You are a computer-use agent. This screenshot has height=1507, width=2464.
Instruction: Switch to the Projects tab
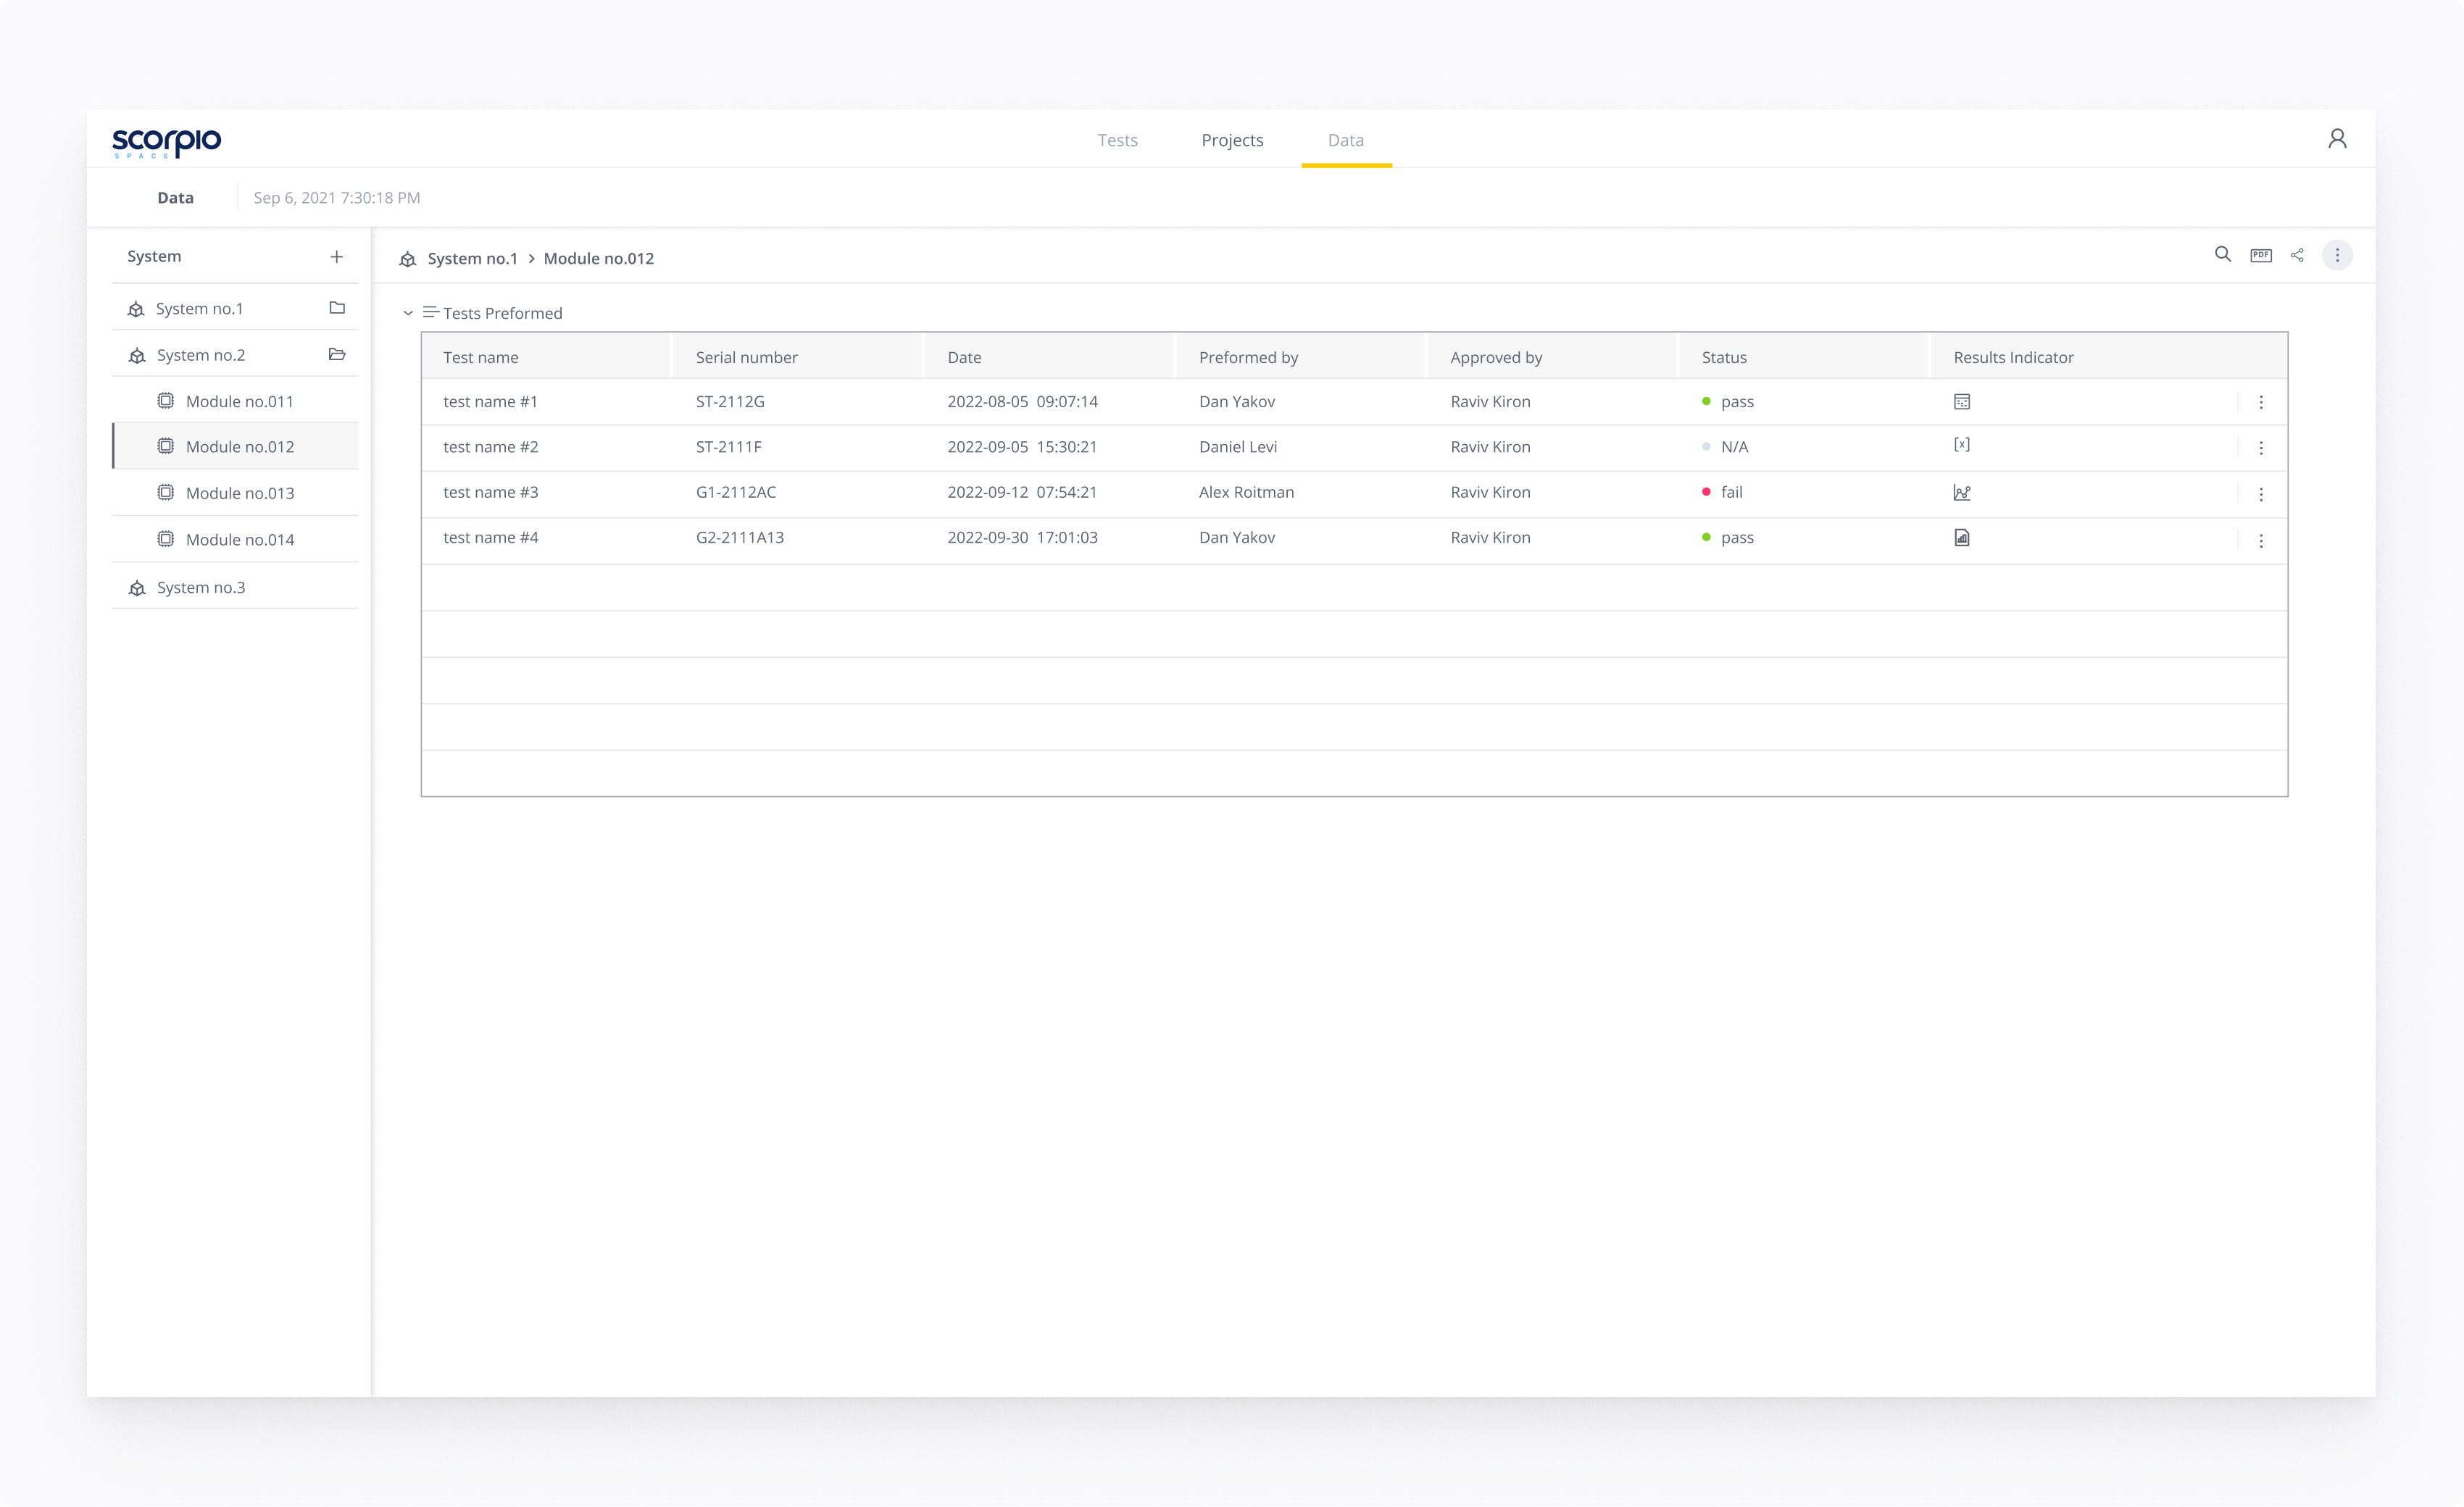[x=1232, y=140]
